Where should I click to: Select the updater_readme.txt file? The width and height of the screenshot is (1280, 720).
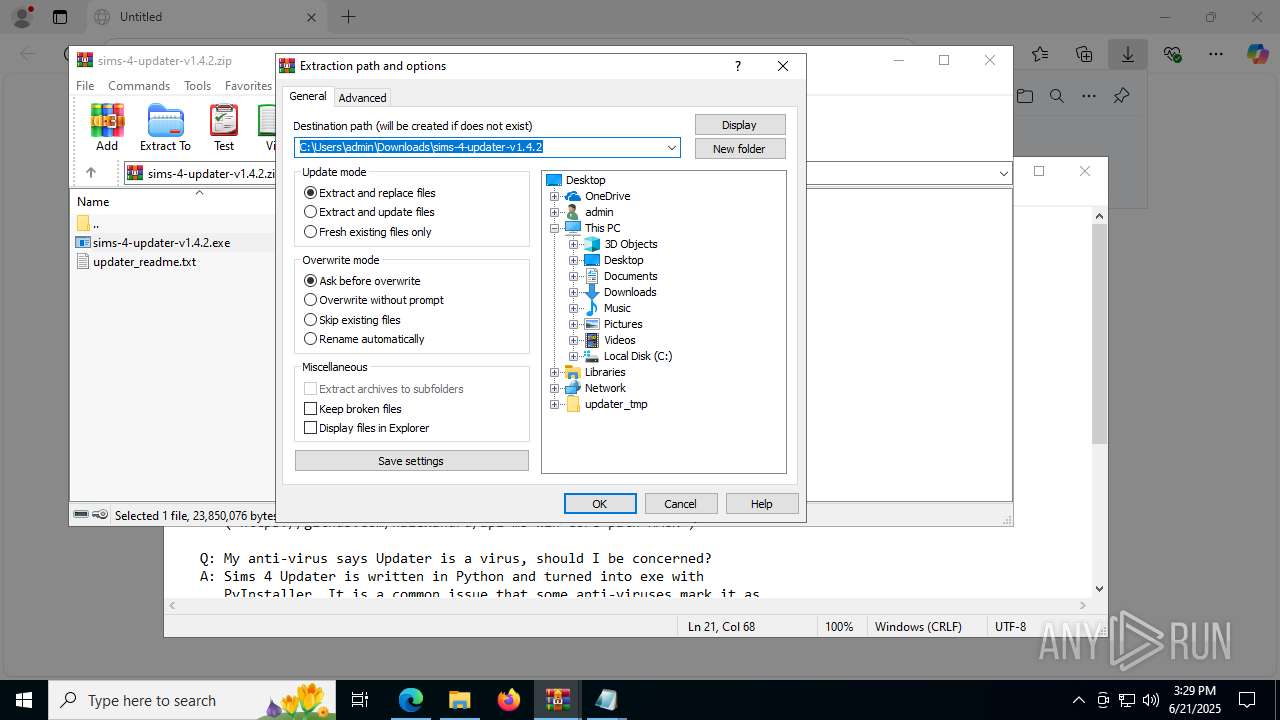point(136,262)
